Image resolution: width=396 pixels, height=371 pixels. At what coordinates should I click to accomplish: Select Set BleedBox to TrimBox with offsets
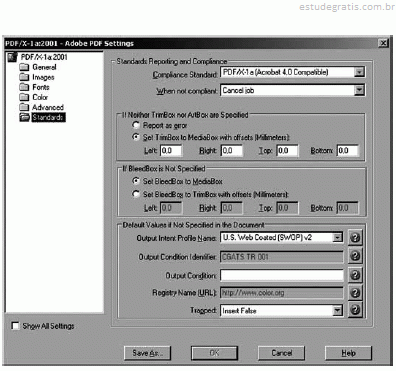pos(136,194)
